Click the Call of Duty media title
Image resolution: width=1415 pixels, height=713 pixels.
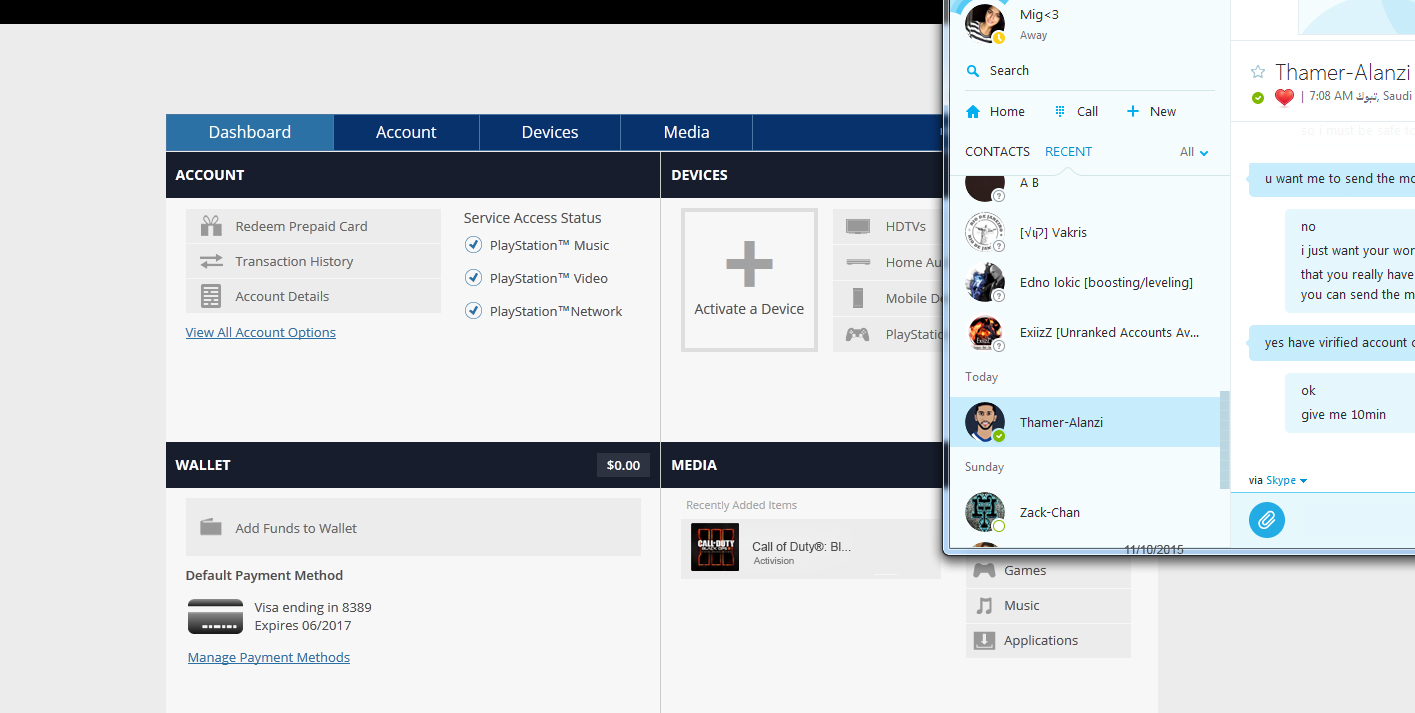coord(801,547)
